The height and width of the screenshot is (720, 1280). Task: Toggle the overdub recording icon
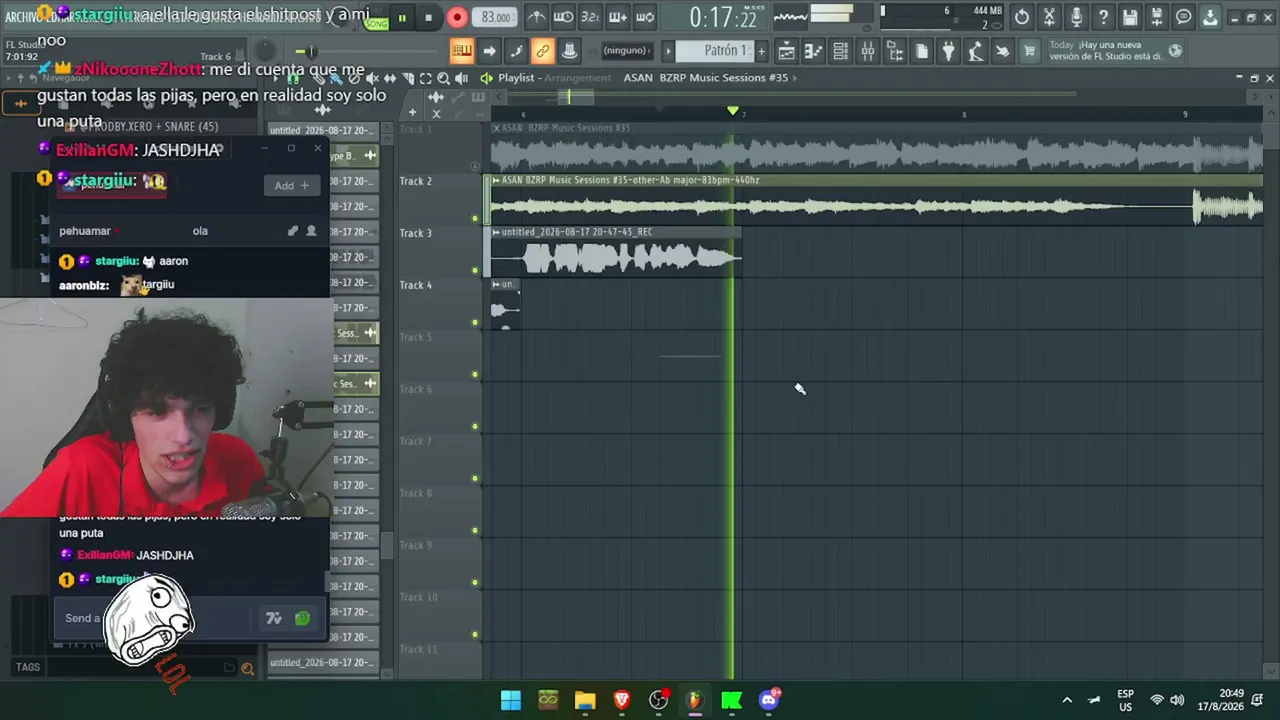coord(617,17)
